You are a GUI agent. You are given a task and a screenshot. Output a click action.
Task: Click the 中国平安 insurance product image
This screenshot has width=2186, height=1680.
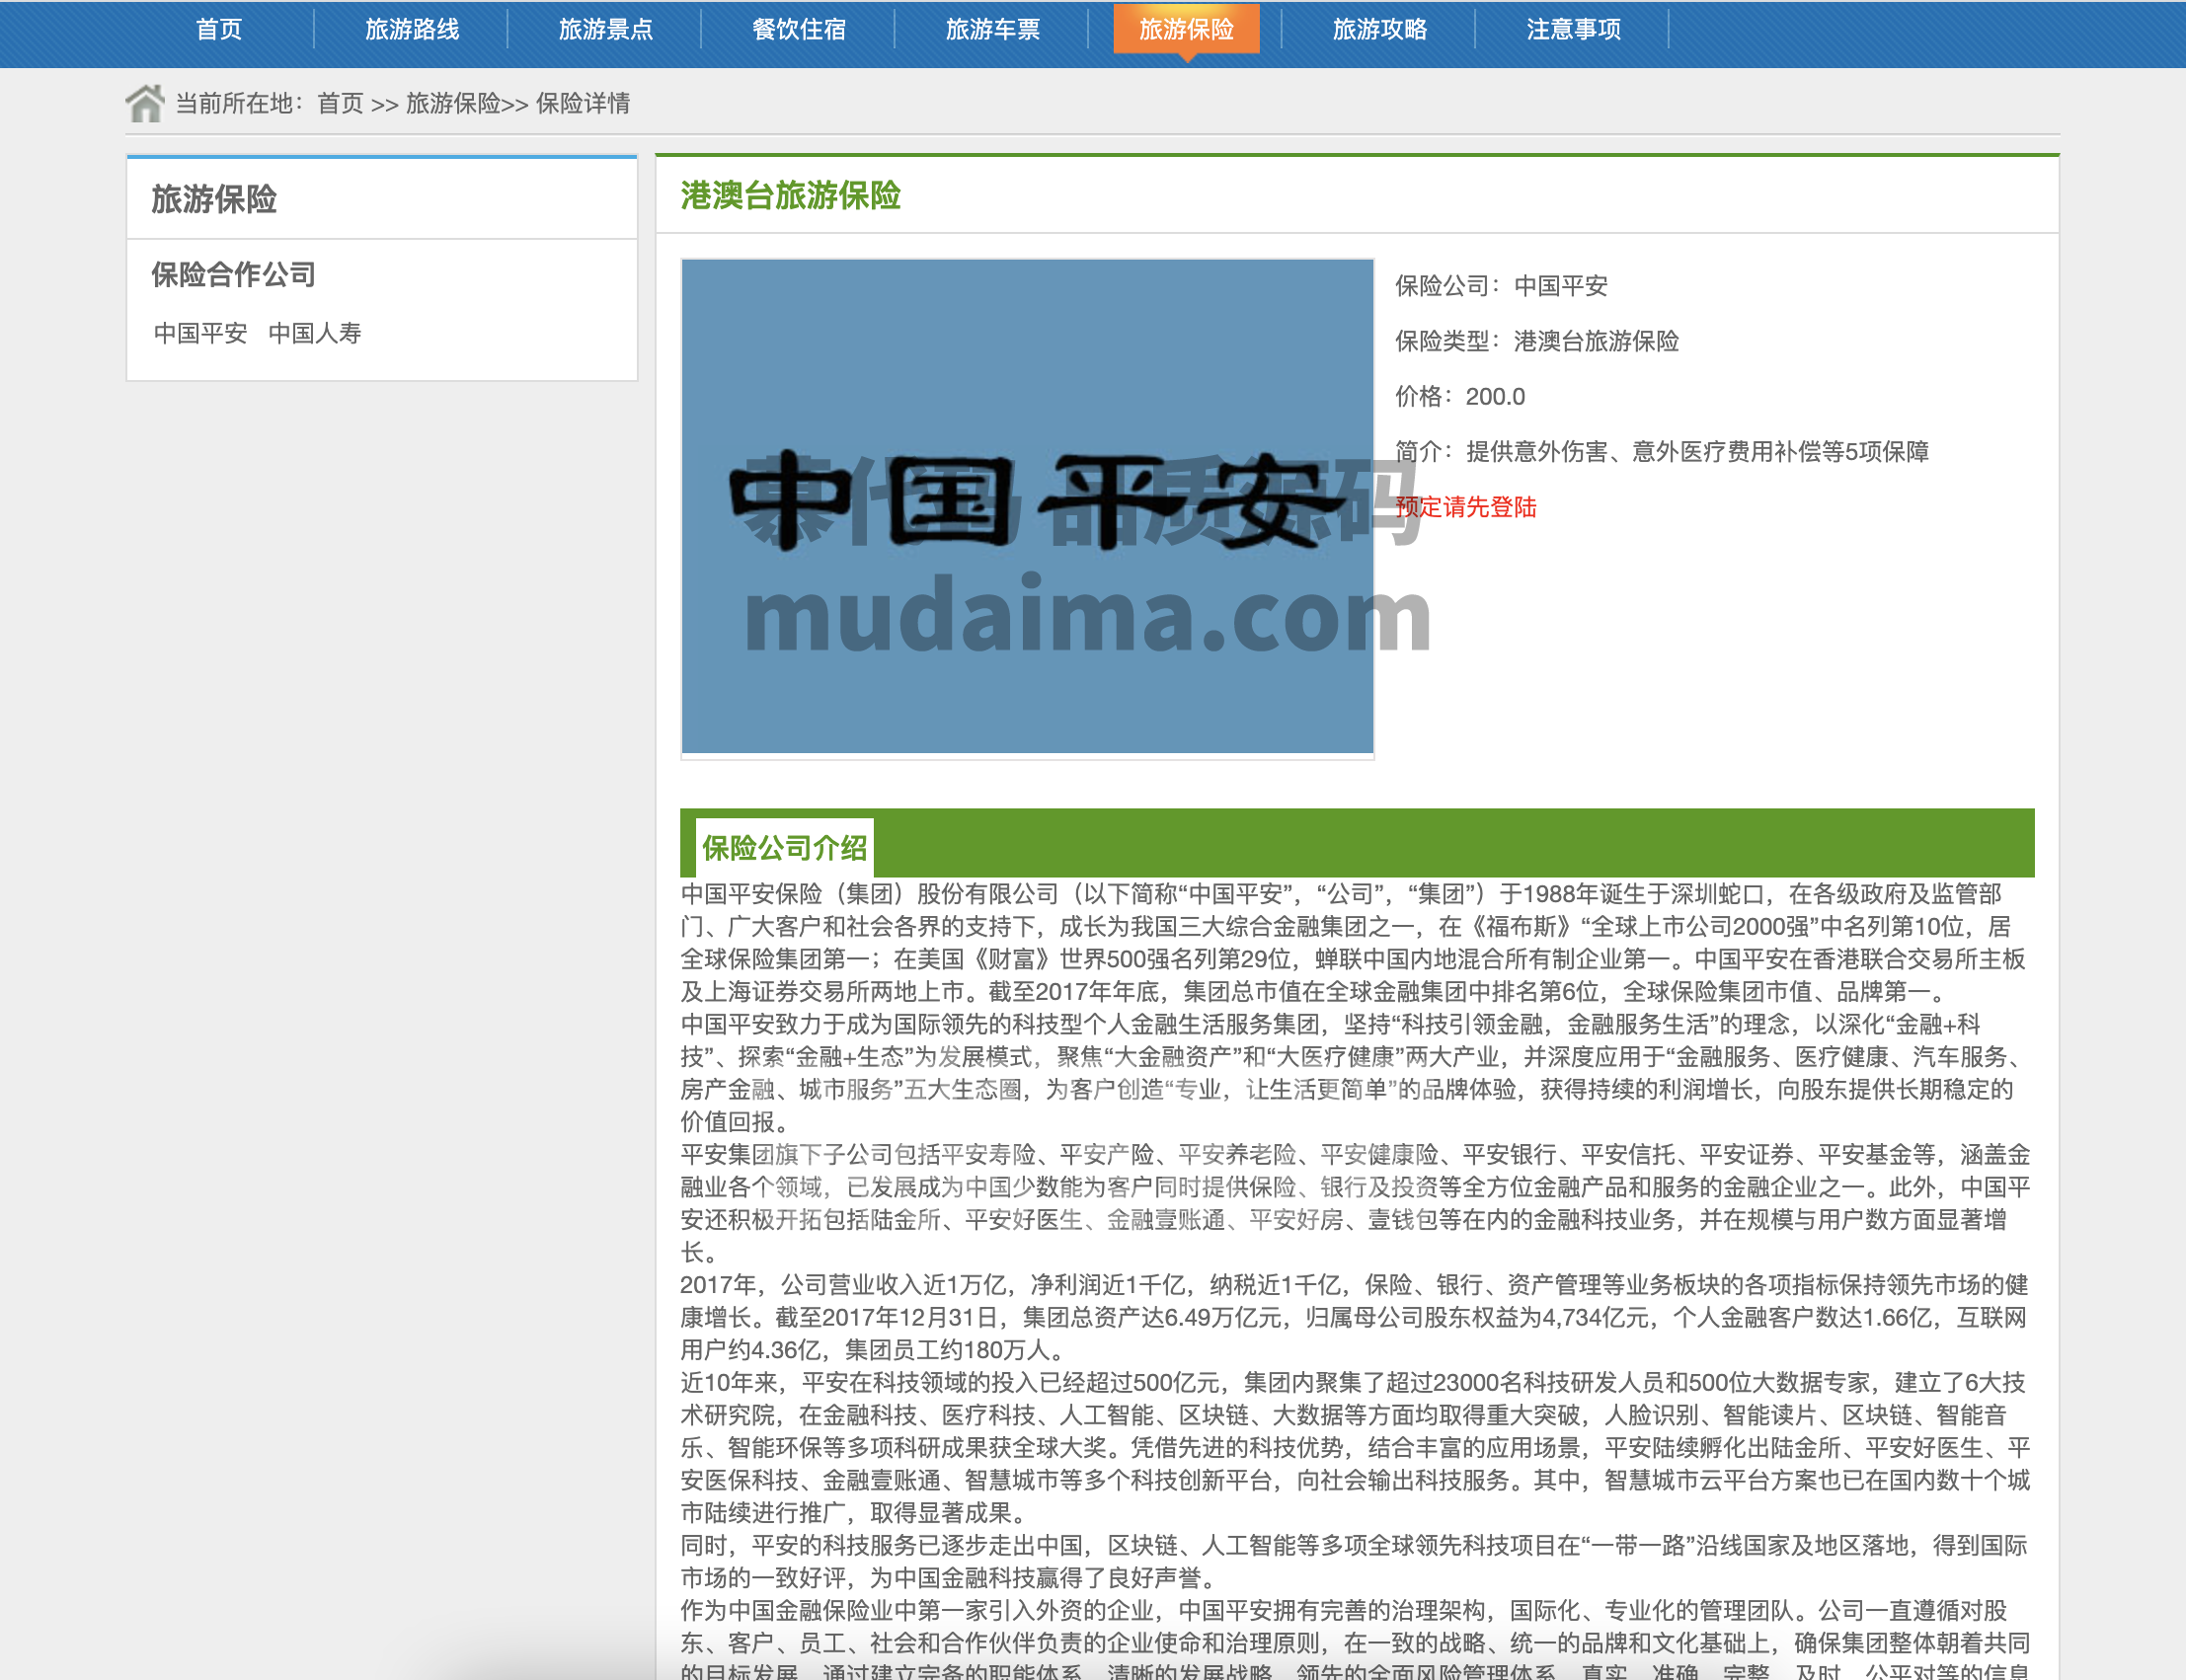1027,506
